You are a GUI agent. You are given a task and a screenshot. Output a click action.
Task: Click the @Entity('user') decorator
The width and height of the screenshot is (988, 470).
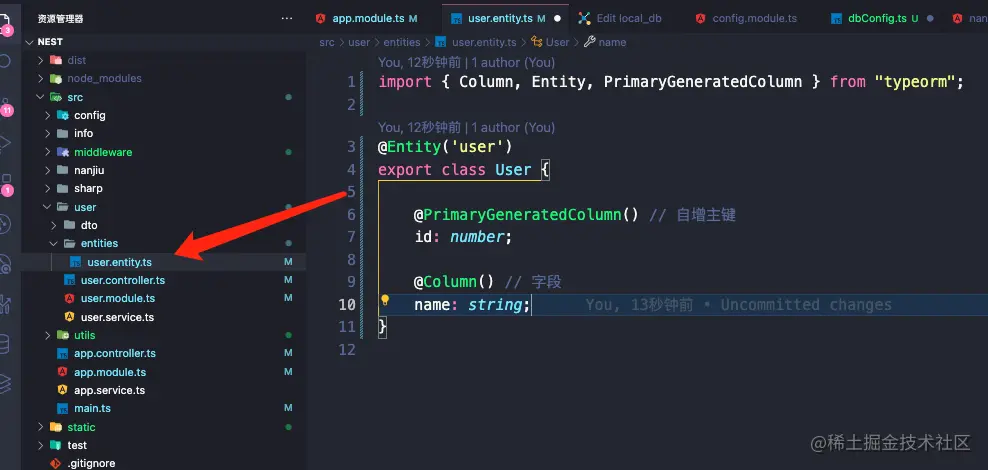pyautogui.click(x=445, y=147)
